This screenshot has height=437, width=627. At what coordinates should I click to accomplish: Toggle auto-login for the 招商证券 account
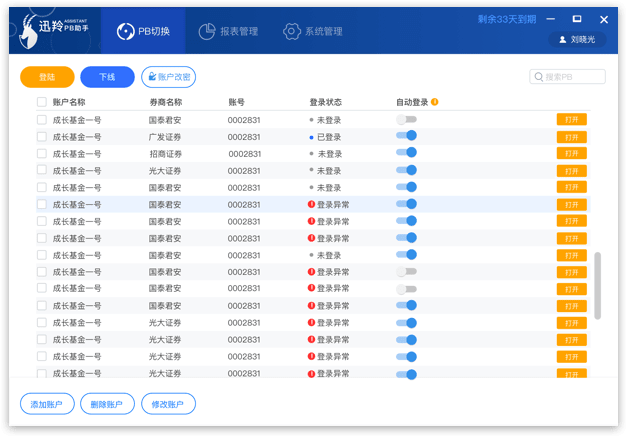pyautogui.click(x=406, y=153)
